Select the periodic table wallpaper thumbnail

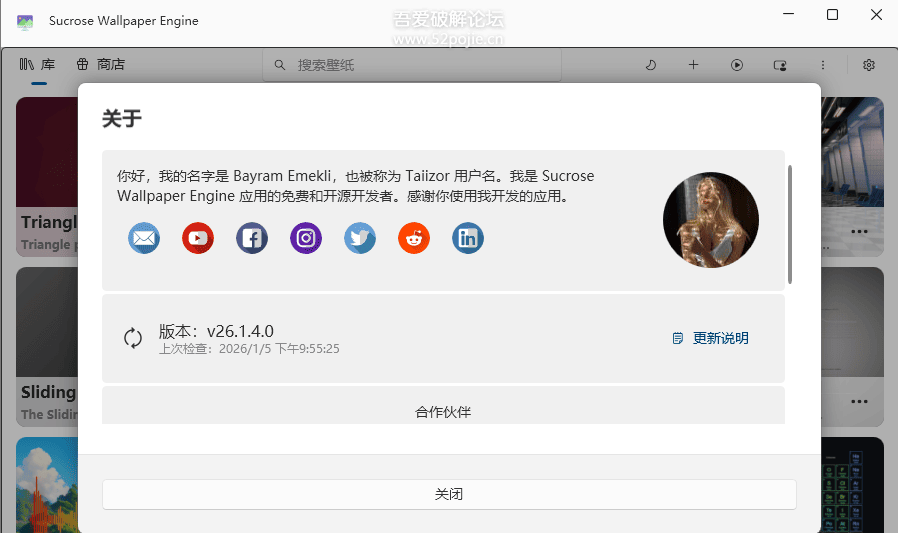point(852,485)
